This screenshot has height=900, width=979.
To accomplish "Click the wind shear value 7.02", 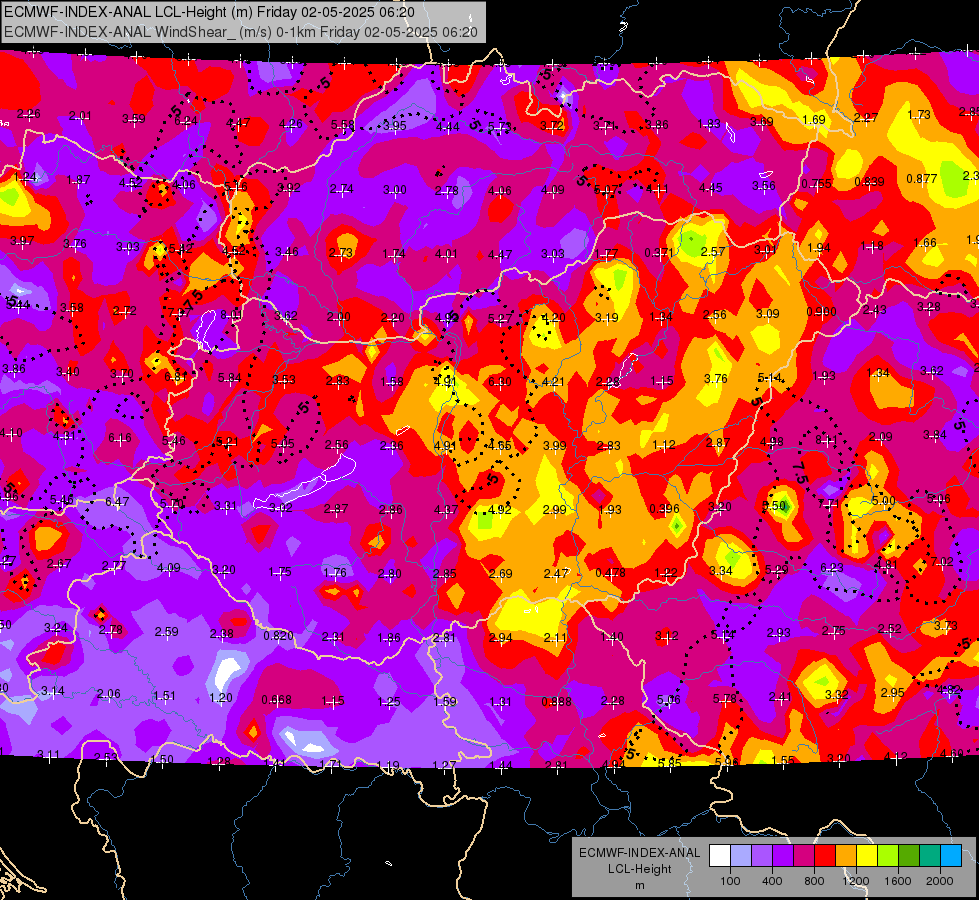I will point(942,561).
